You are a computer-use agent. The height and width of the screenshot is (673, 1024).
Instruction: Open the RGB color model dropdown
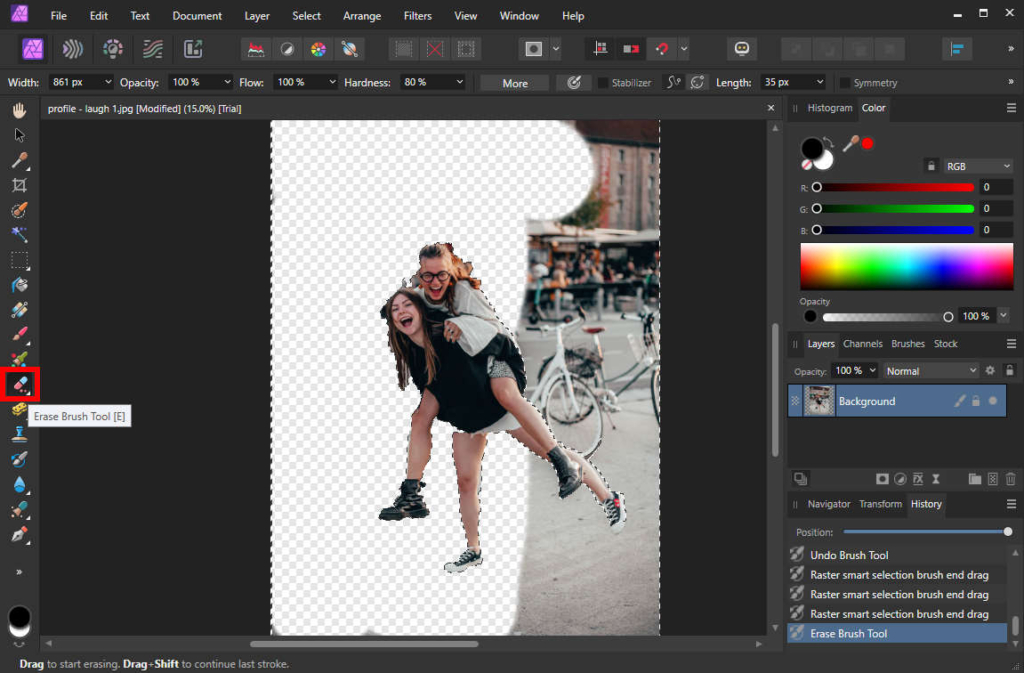pyautogui.click(x=977, y=166)
